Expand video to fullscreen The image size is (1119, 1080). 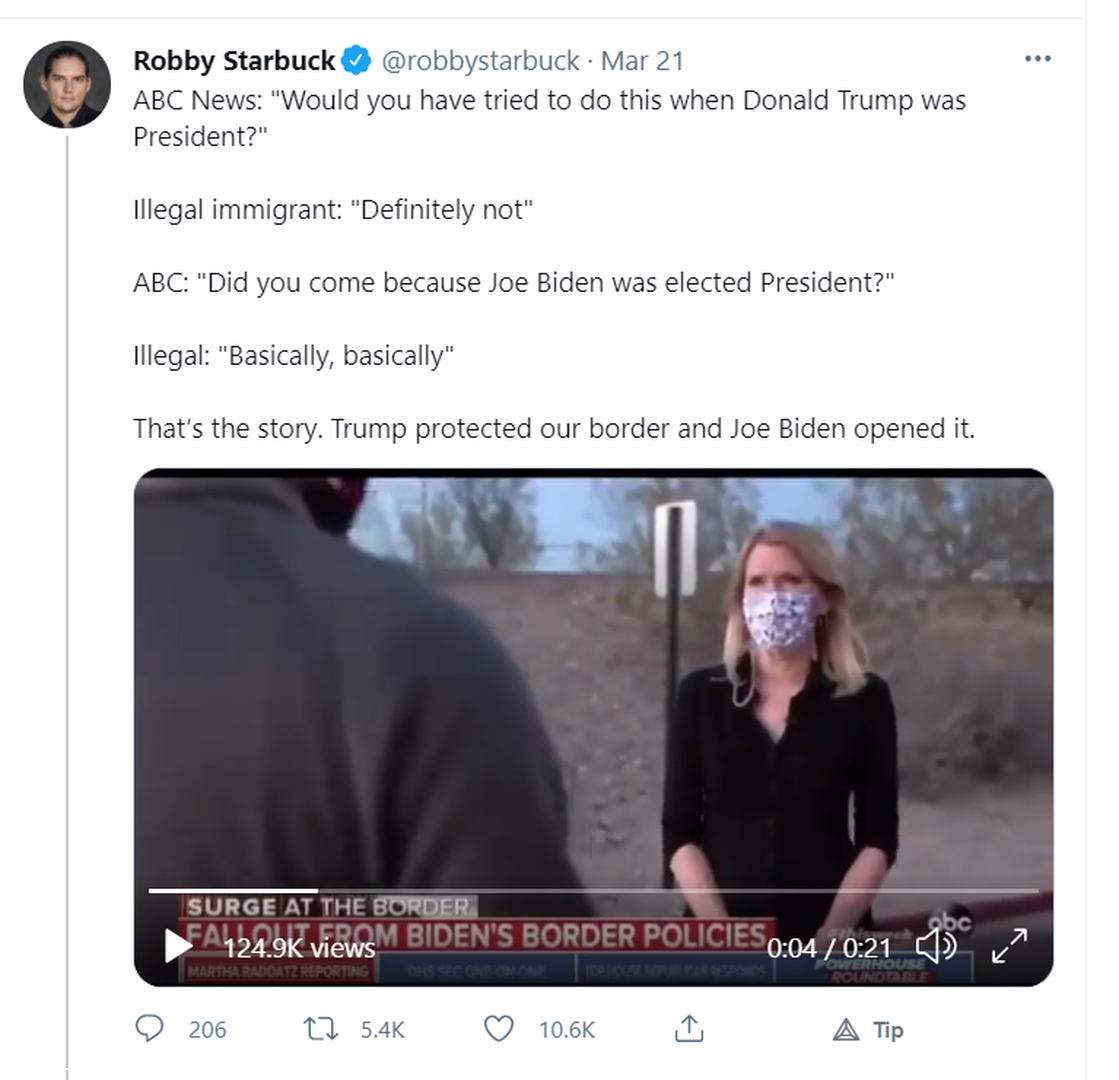click(x=1009, y=945)
